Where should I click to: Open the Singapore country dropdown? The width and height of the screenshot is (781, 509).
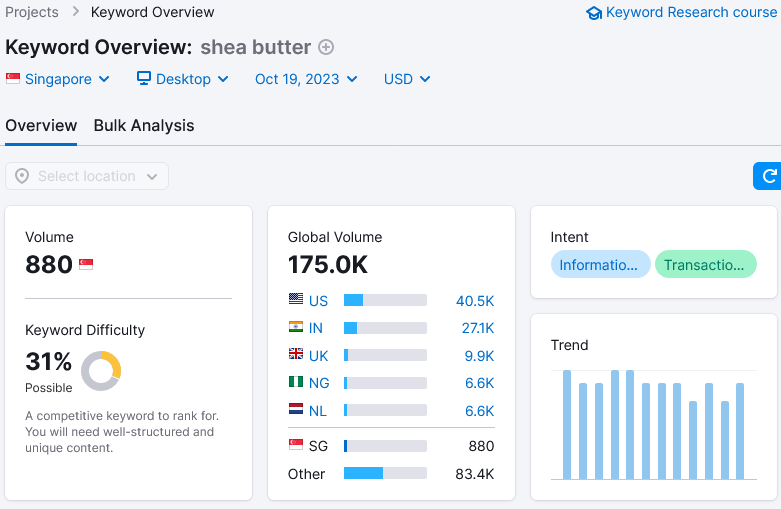pyautogui.click(x=58, y=79)
